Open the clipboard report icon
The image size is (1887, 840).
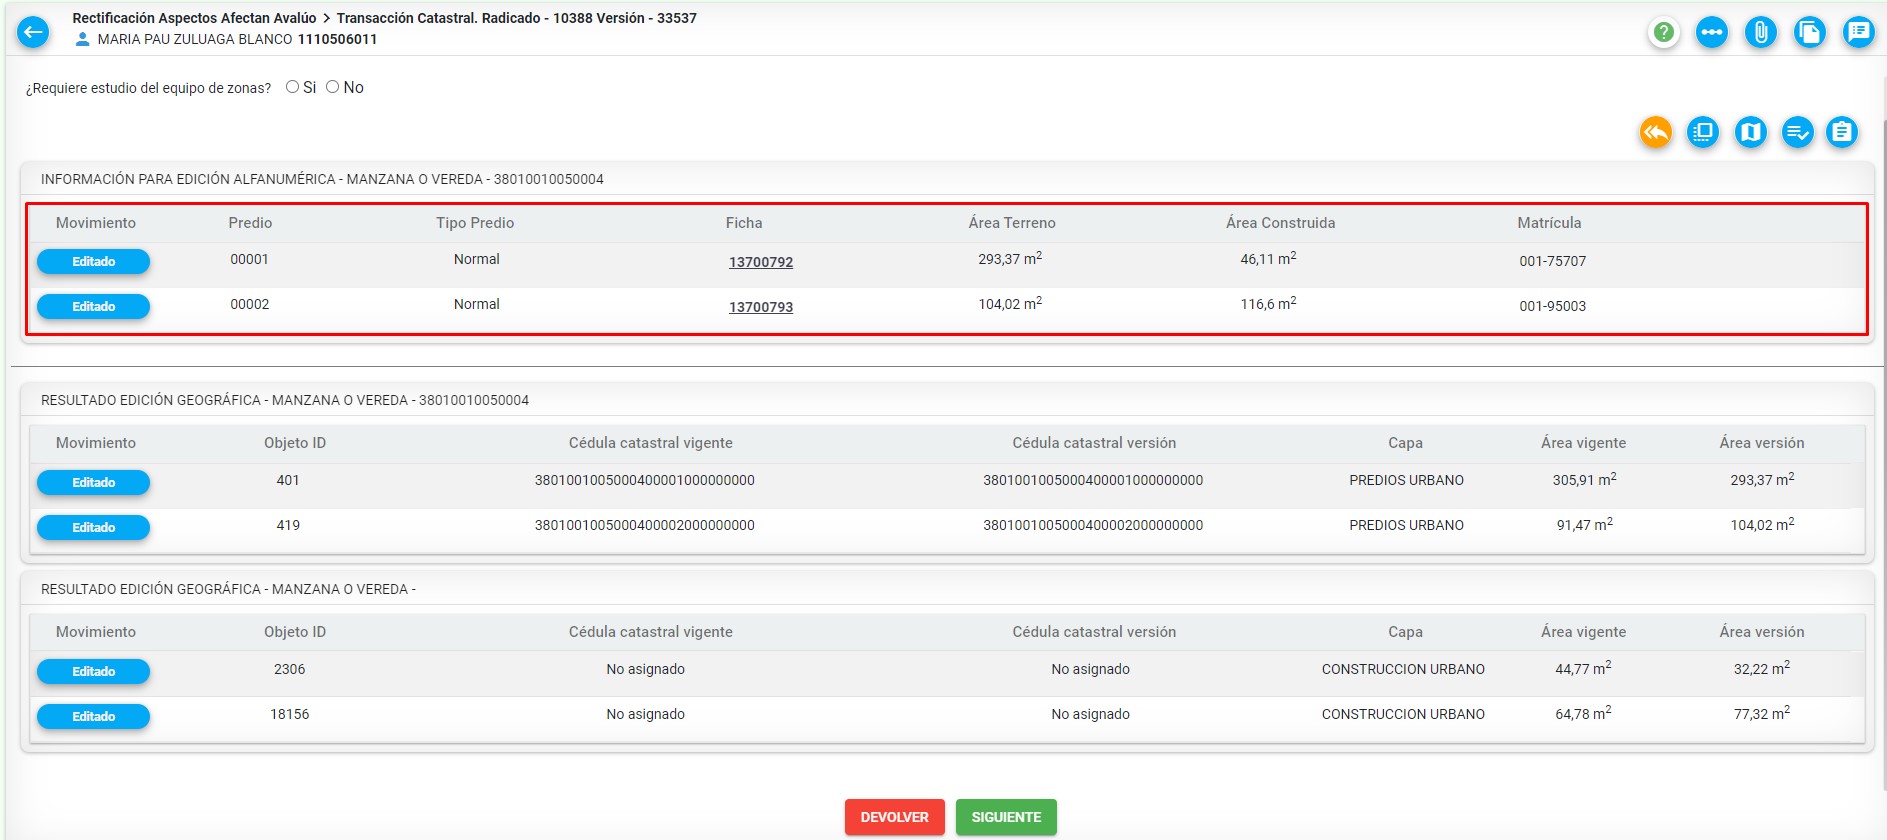tap(1842, 132)
